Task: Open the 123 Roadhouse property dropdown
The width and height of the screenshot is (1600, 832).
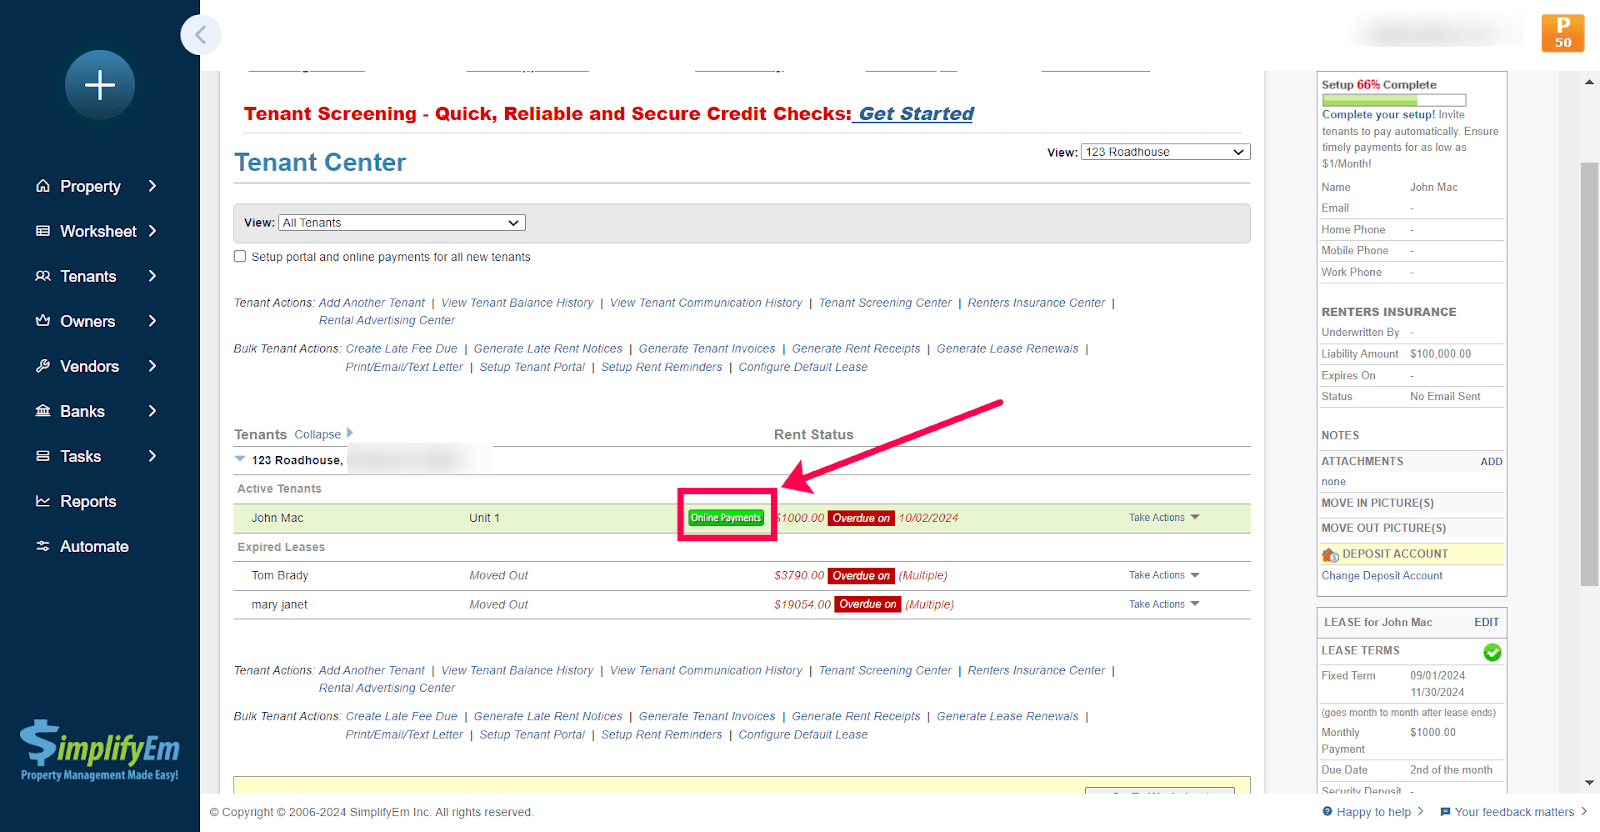Action: 1165,152
